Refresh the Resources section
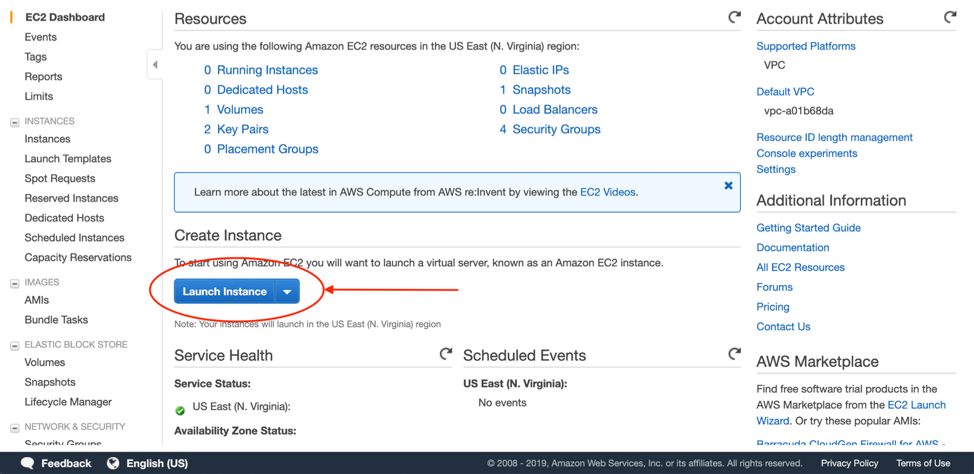974x474 pixels. tap(734, 18)
